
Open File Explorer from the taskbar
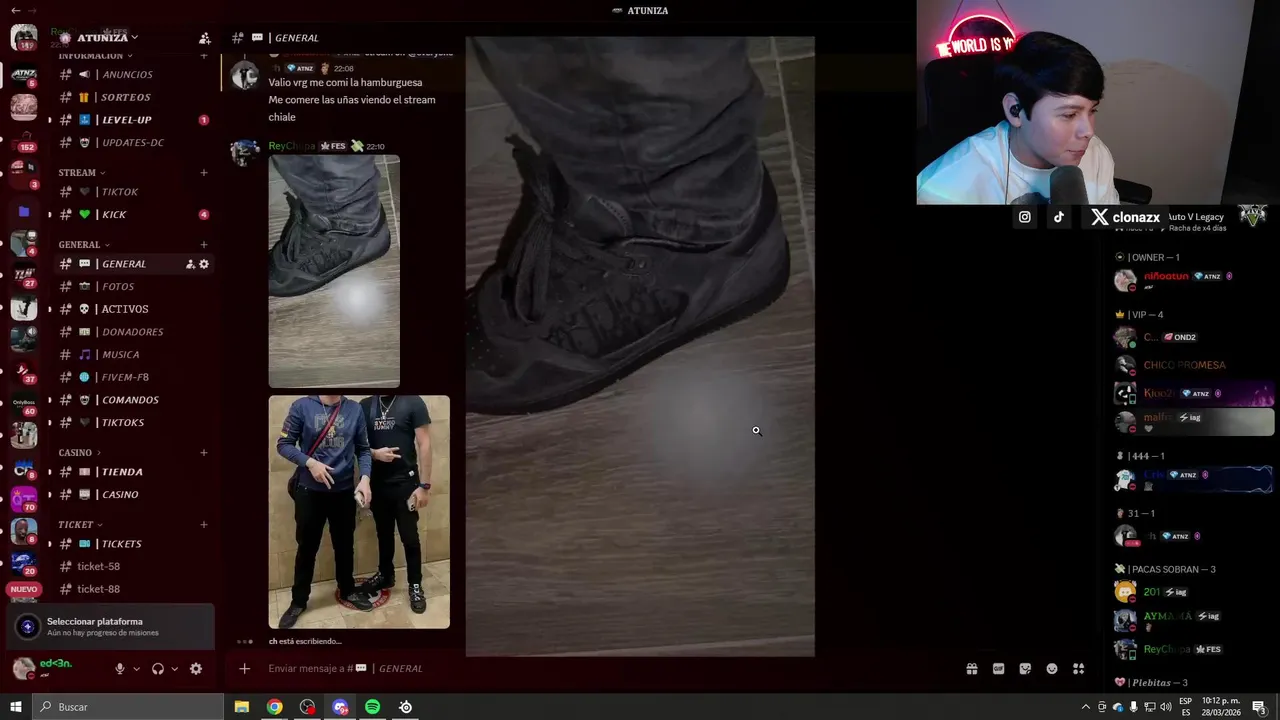click(x=241, y=707)
